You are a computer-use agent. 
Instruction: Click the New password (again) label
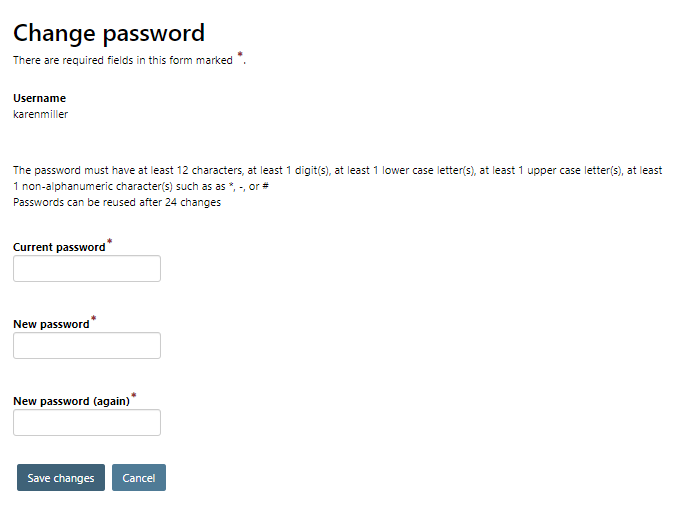click(71, 401)
